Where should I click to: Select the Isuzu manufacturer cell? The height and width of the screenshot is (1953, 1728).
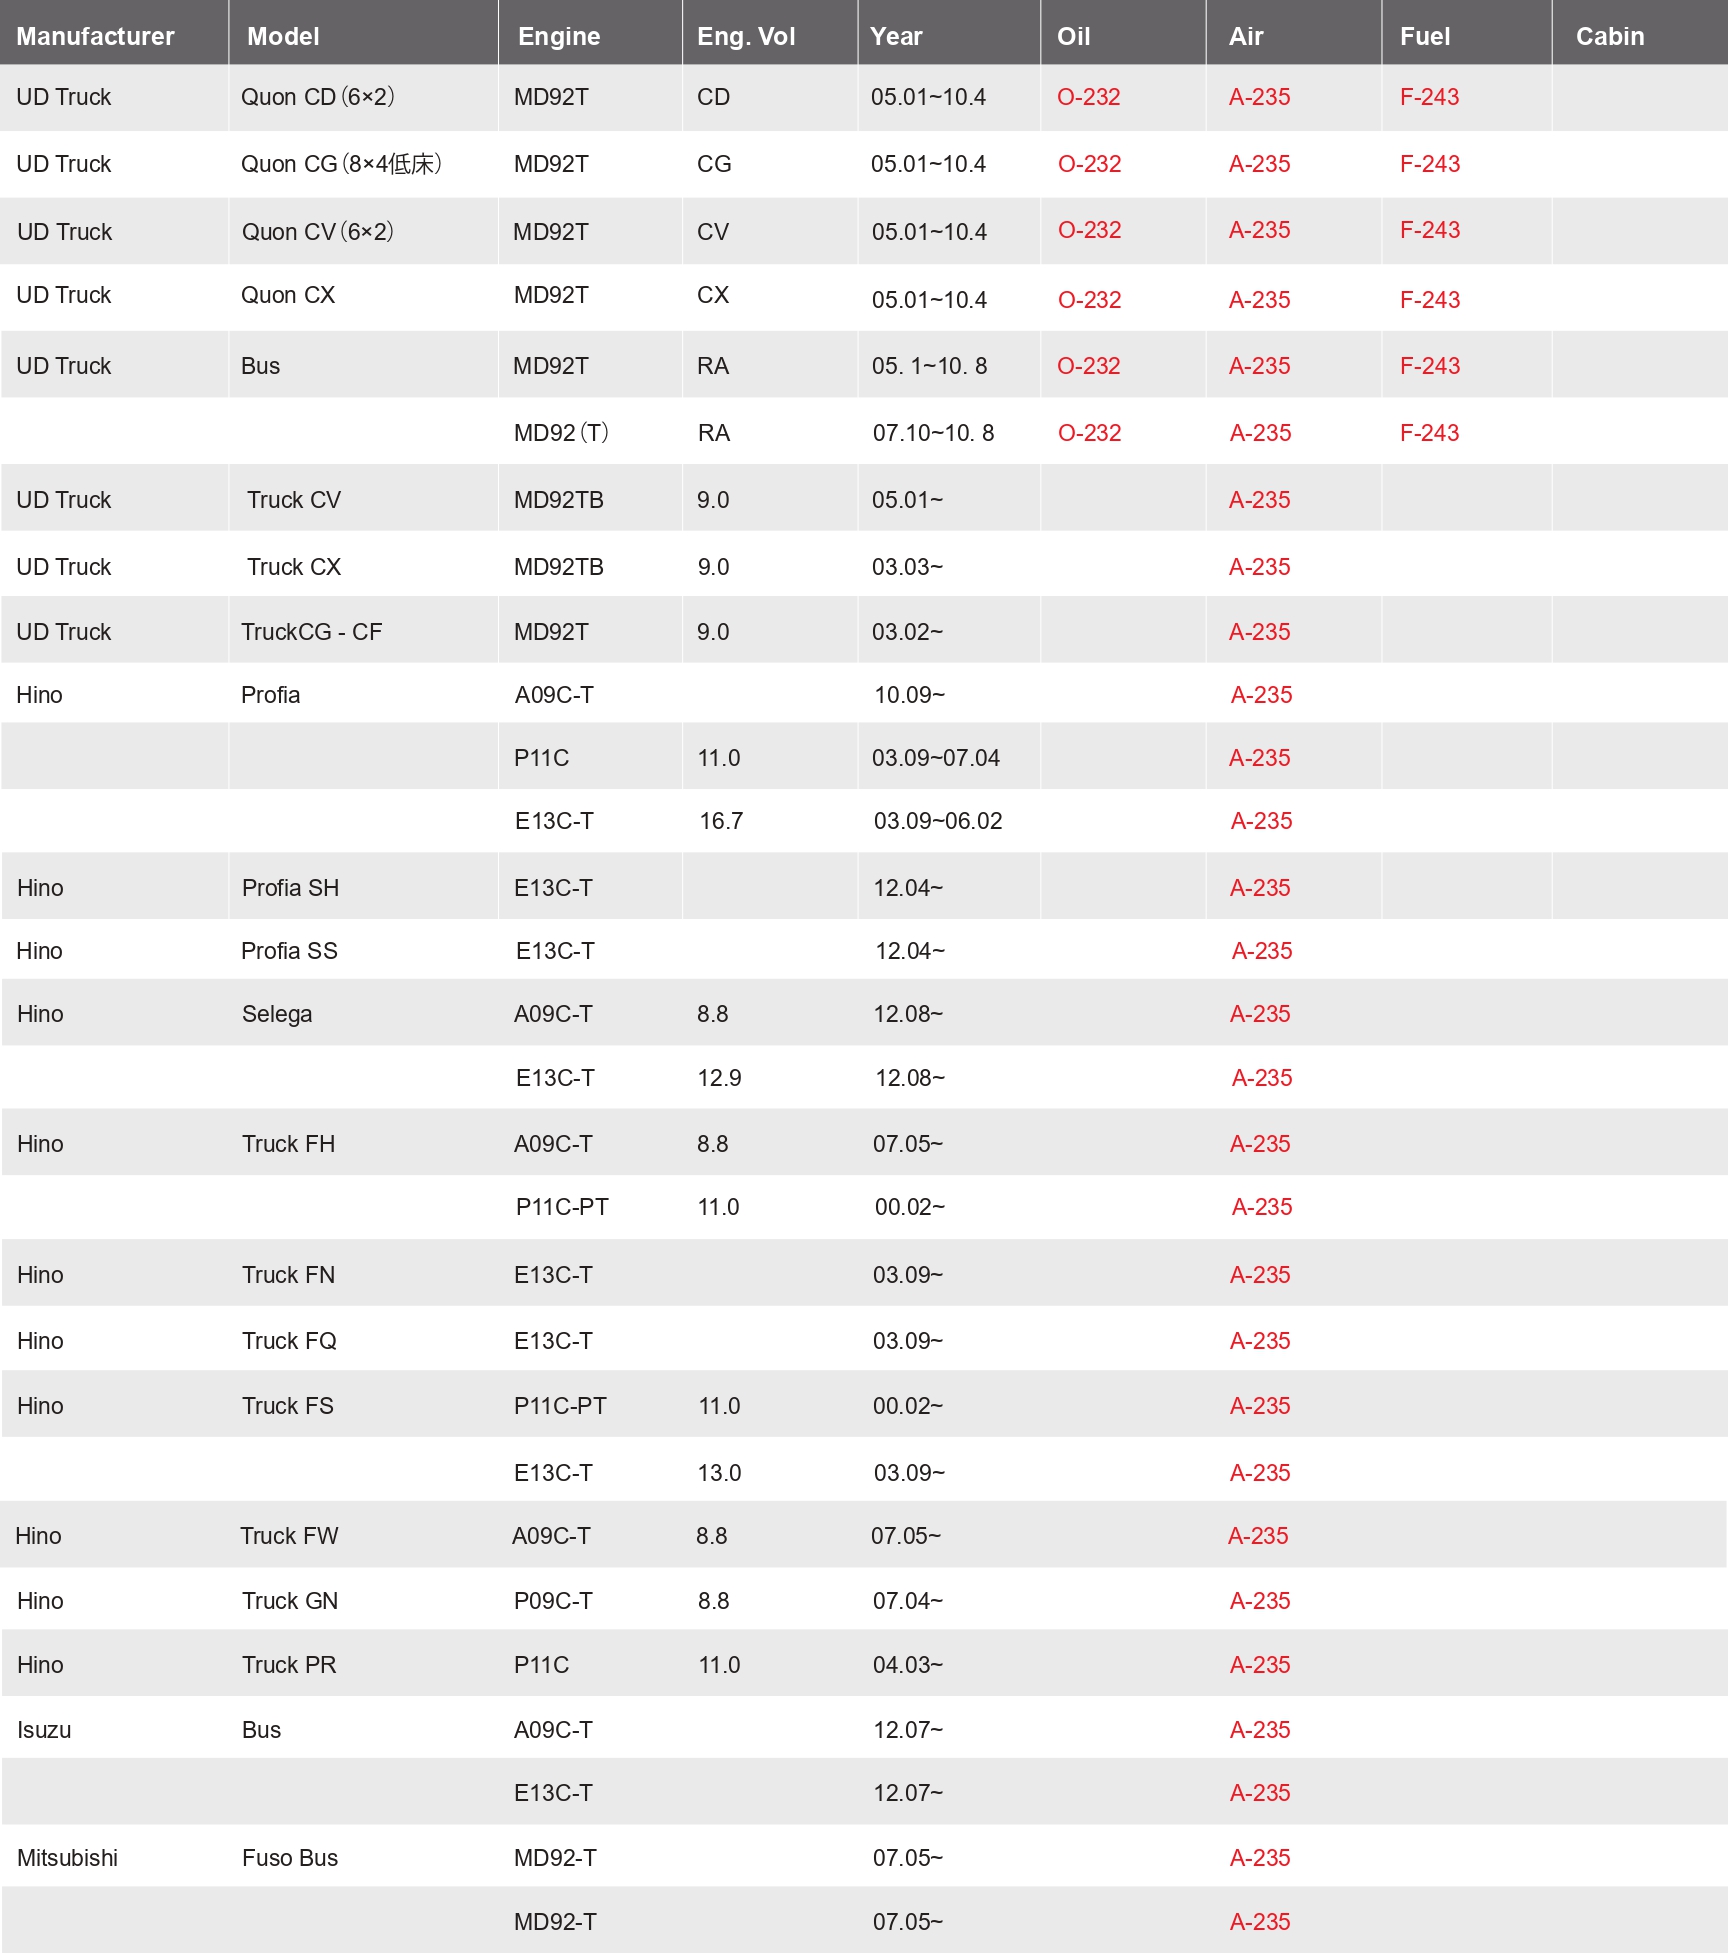(x=44, y=1730)
